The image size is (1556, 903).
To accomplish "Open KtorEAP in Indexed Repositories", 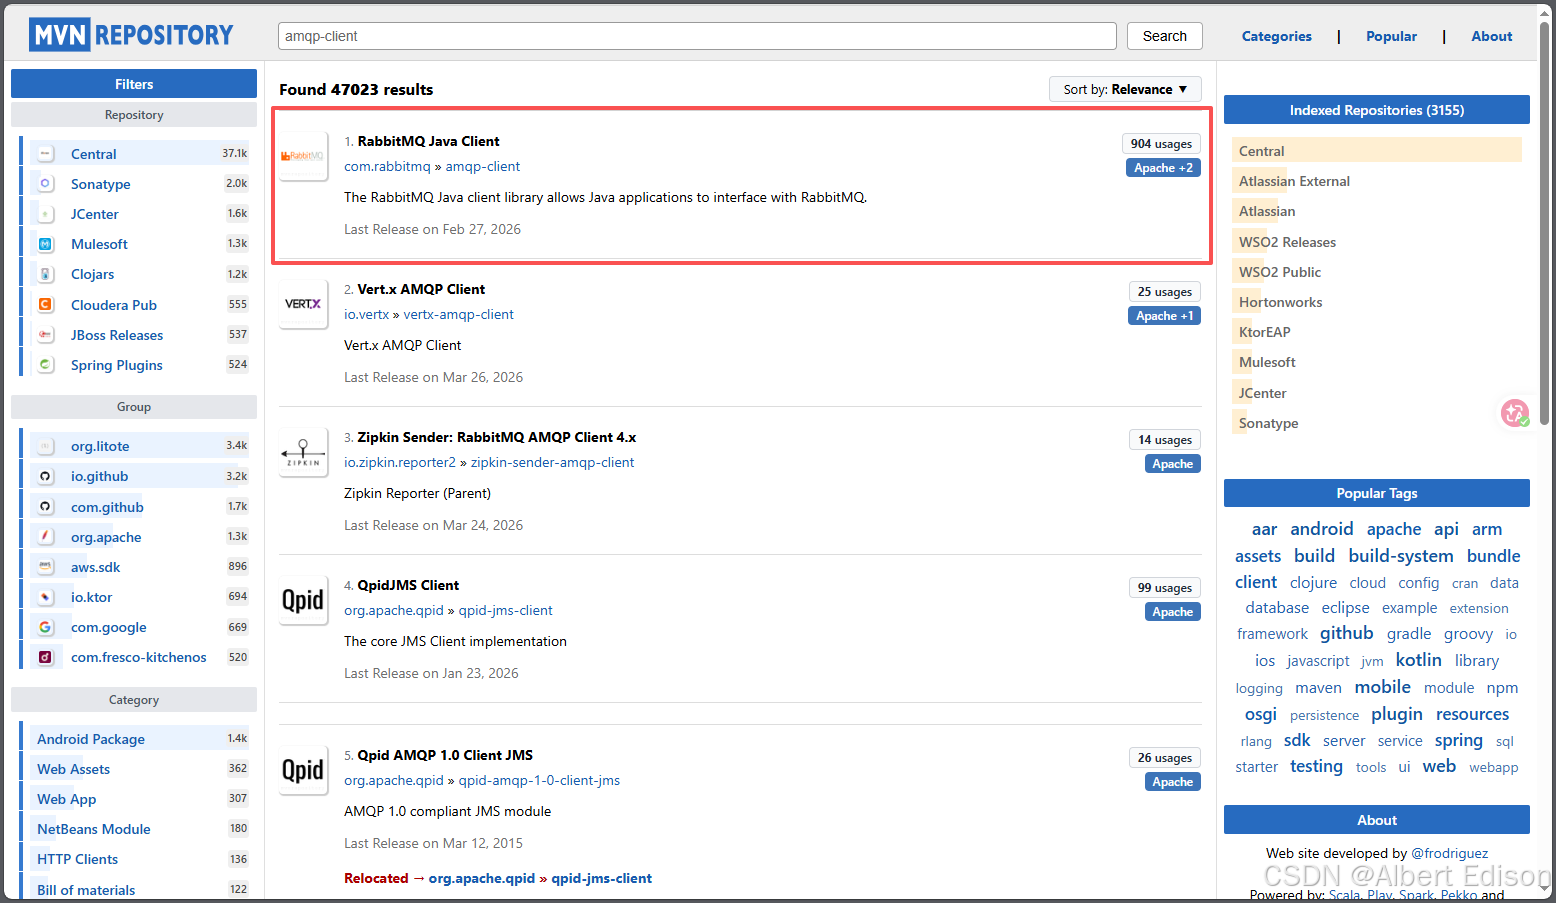I will click(x=1264, y=332).
